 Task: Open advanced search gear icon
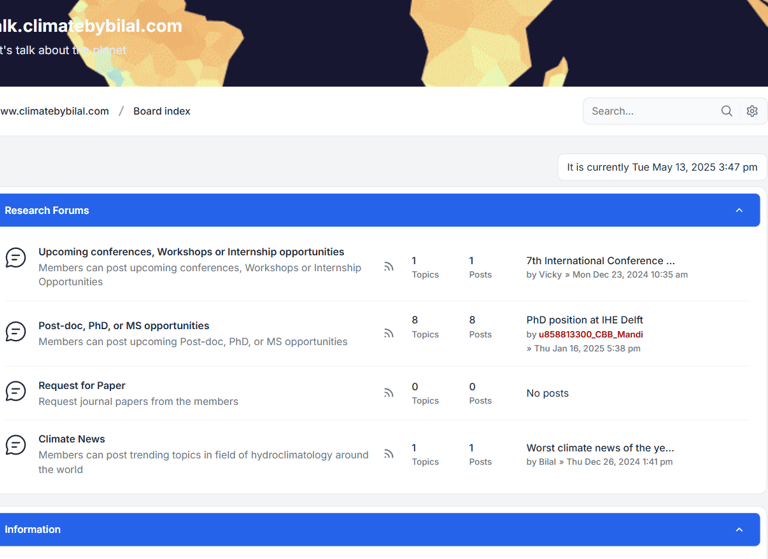tap(752, 111)
